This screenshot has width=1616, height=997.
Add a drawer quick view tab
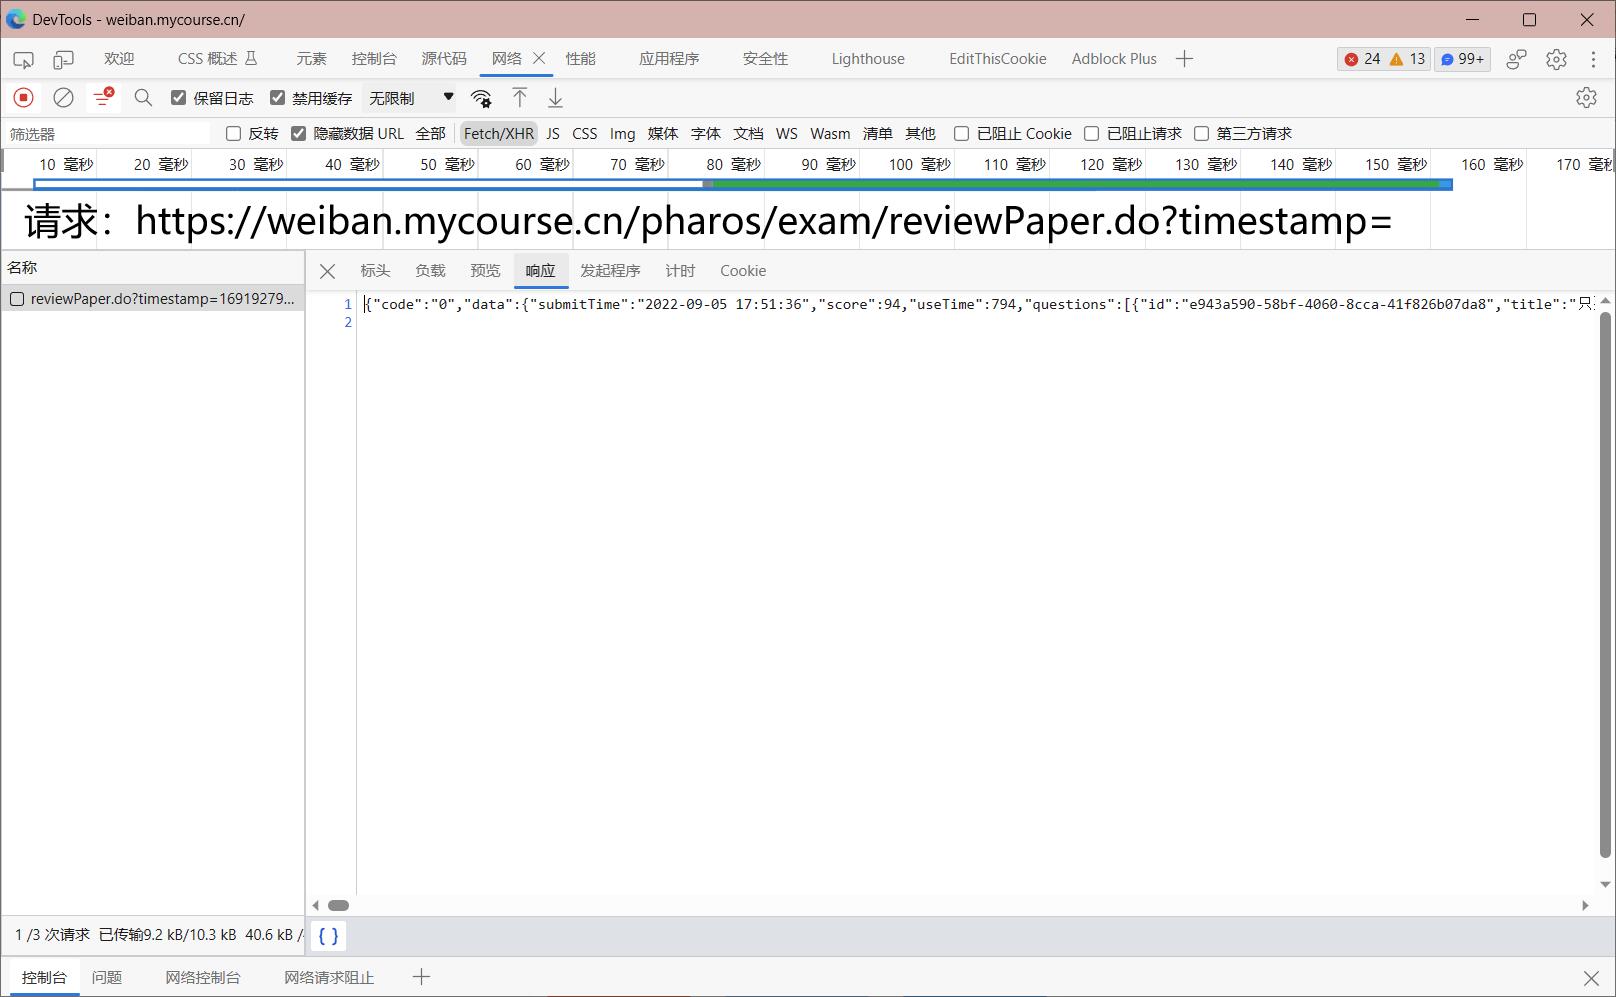coord(421,977)
